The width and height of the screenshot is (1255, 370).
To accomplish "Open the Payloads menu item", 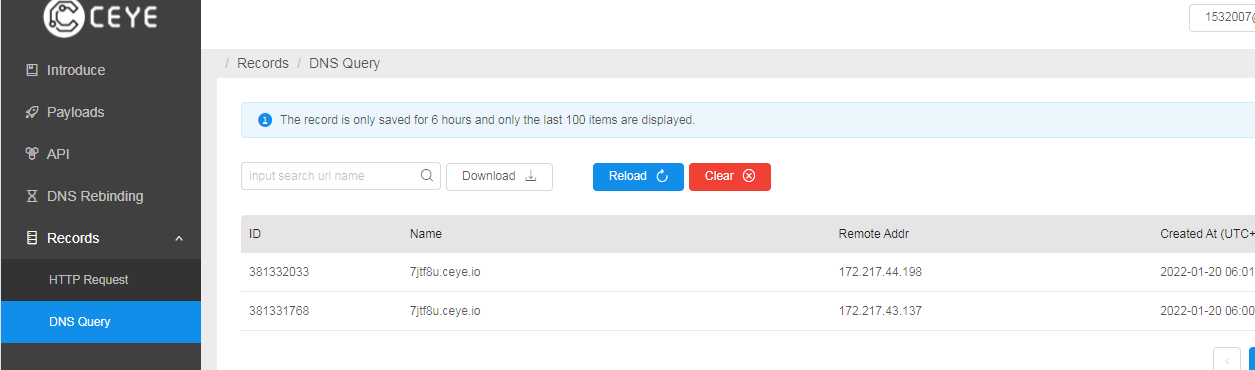I will click(x=100, y=112).
